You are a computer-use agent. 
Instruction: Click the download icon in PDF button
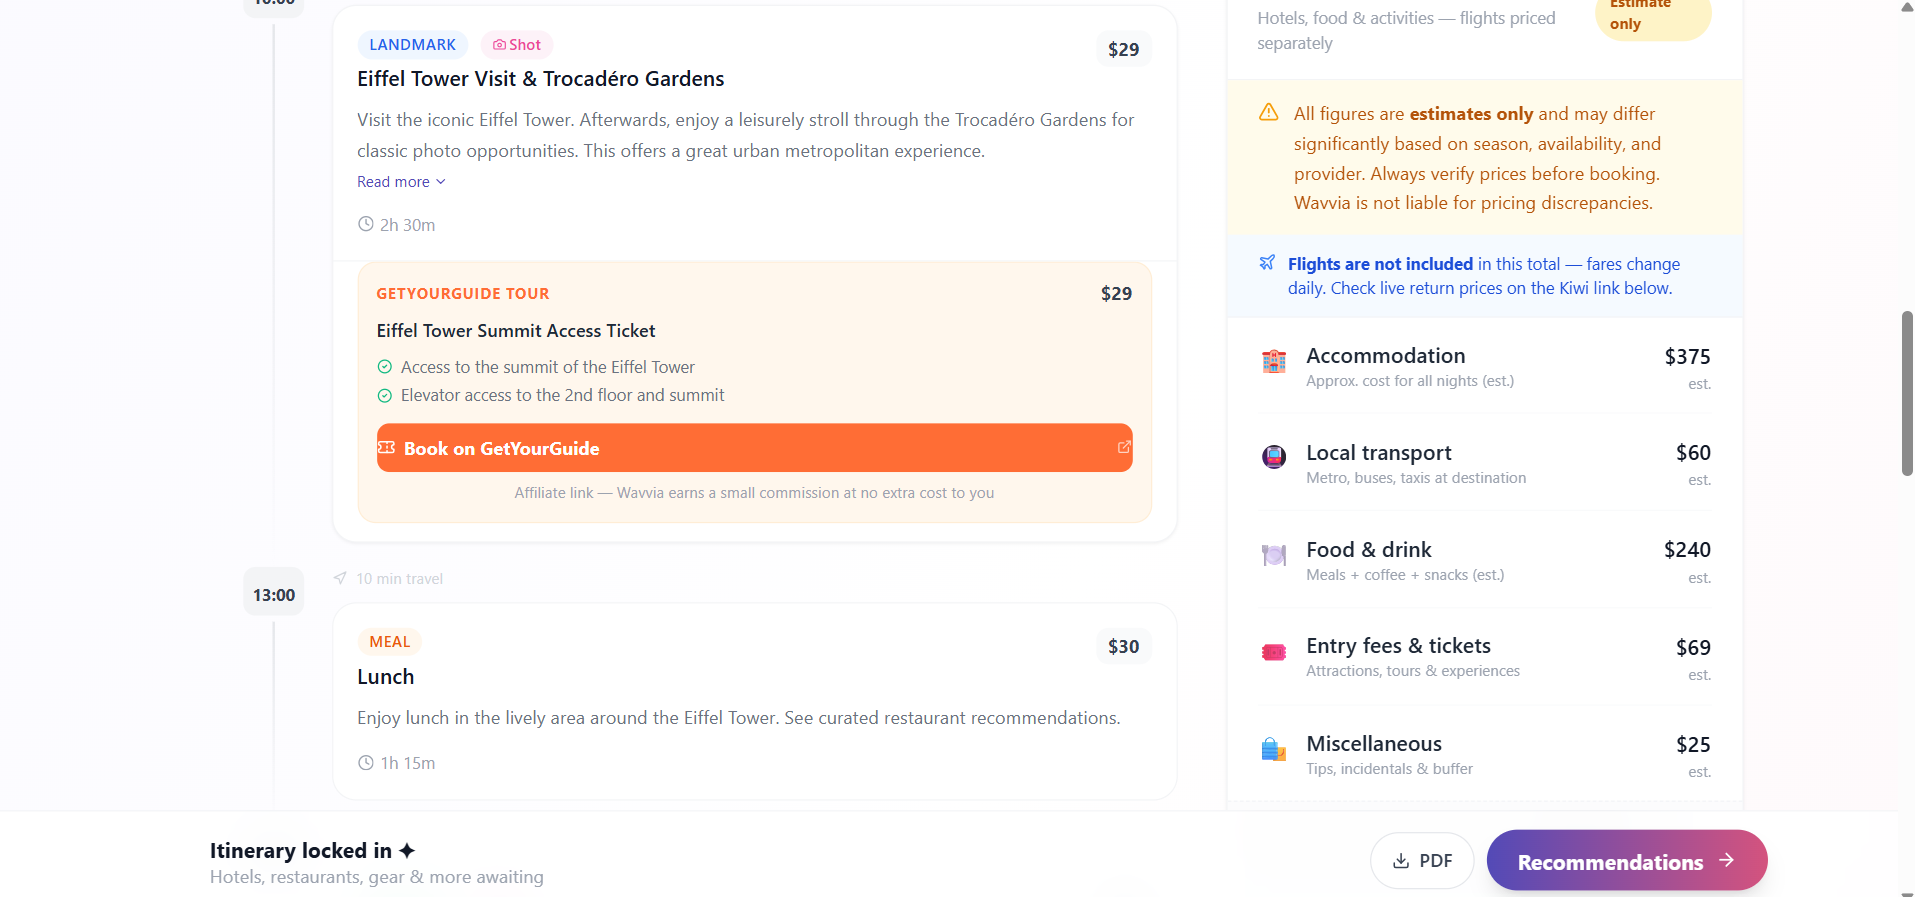(x=1401, y=860)
